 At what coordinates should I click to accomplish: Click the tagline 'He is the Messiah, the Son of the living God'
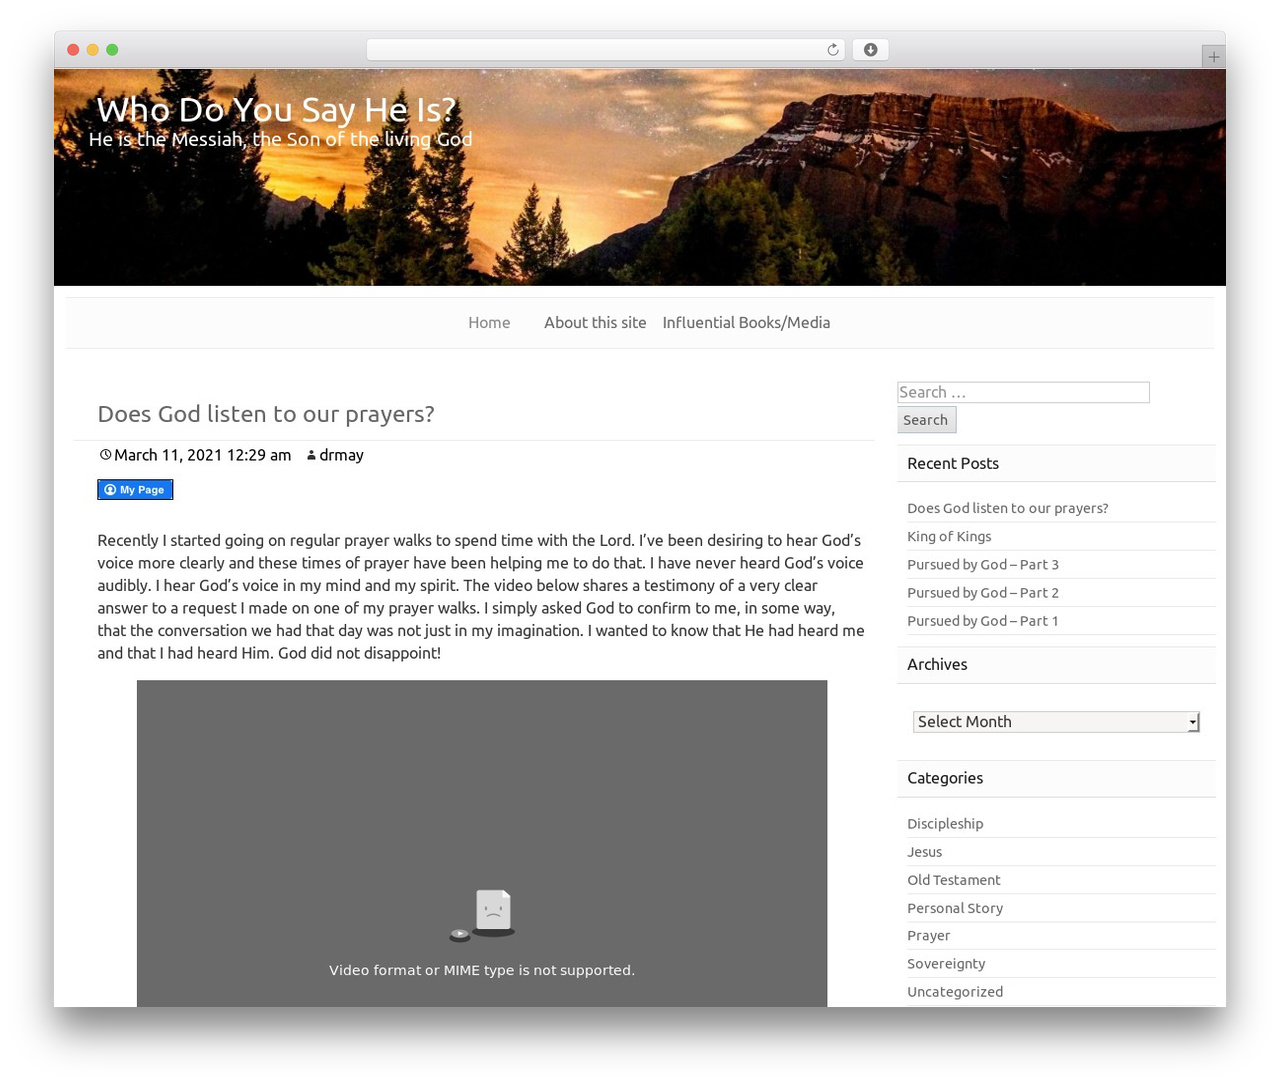pos(280,139)
